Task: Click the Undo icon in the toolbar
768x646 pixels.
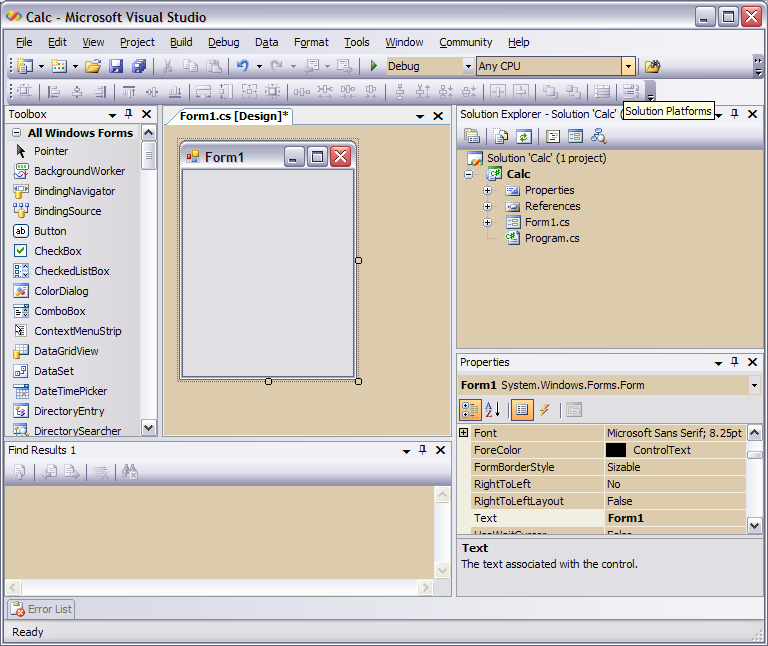Action: 243,66
